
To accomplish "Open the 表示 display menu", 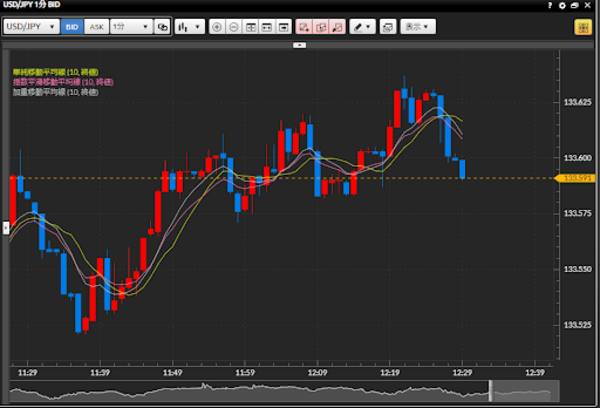I will pyautogui.click(x=416, y=27).
